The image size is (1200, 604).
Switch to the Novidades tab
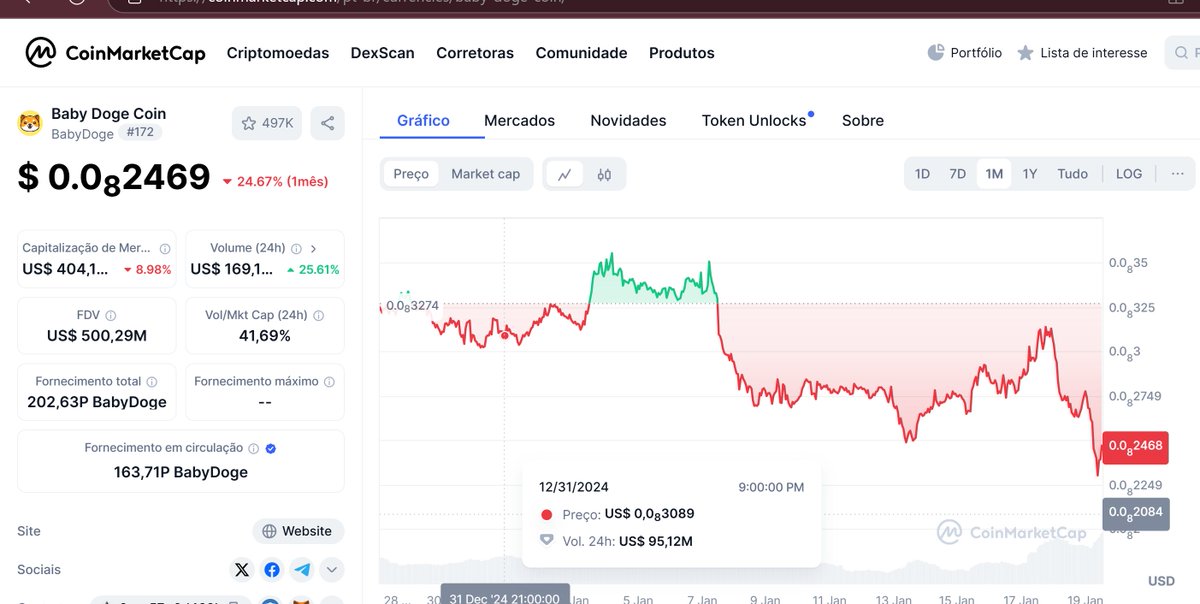click(628, 120)
